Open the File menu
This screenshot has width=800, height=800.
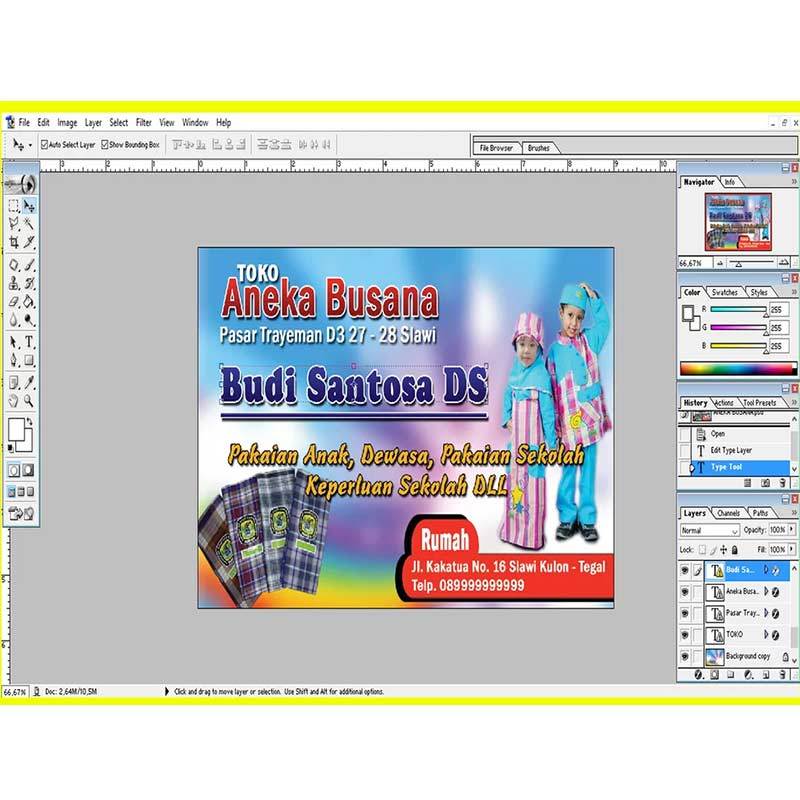pyautogui.click(x=24, y=122)
